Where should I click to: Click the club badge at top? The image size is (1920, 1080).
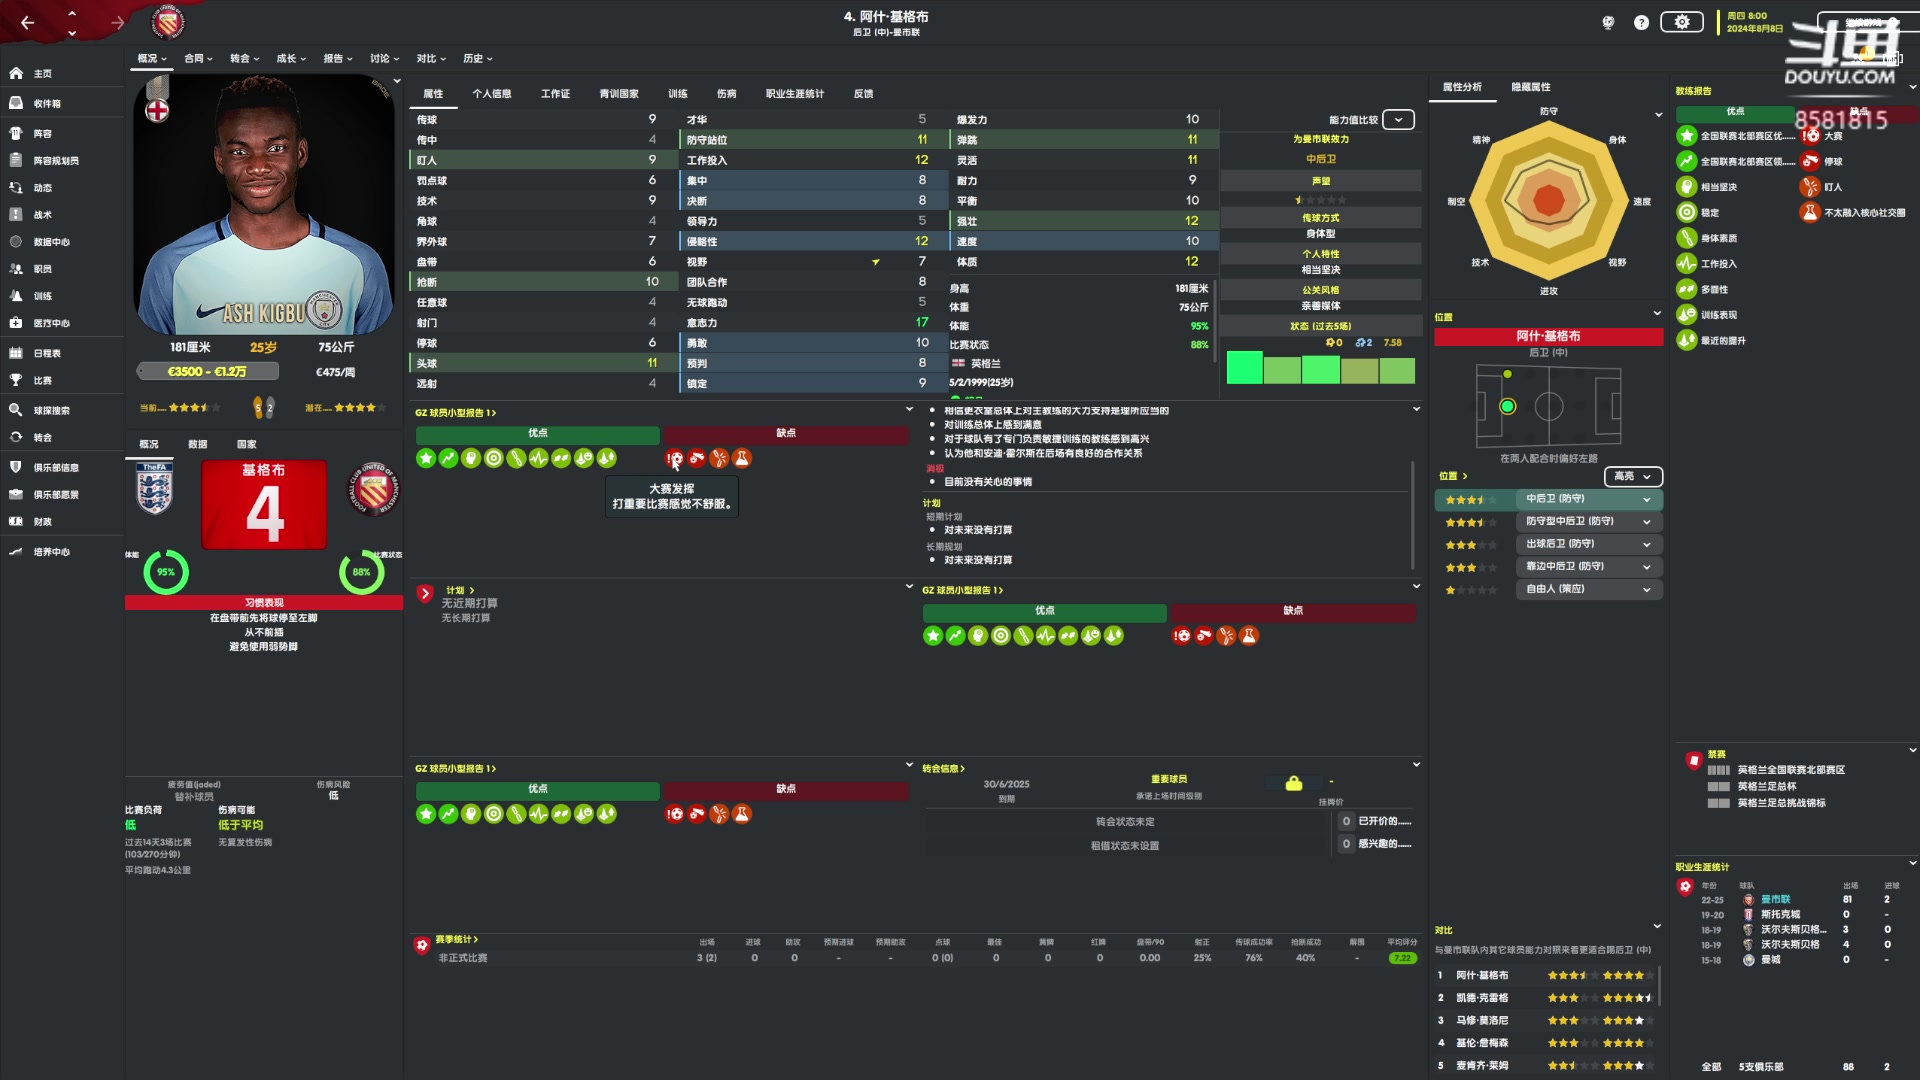168,21
